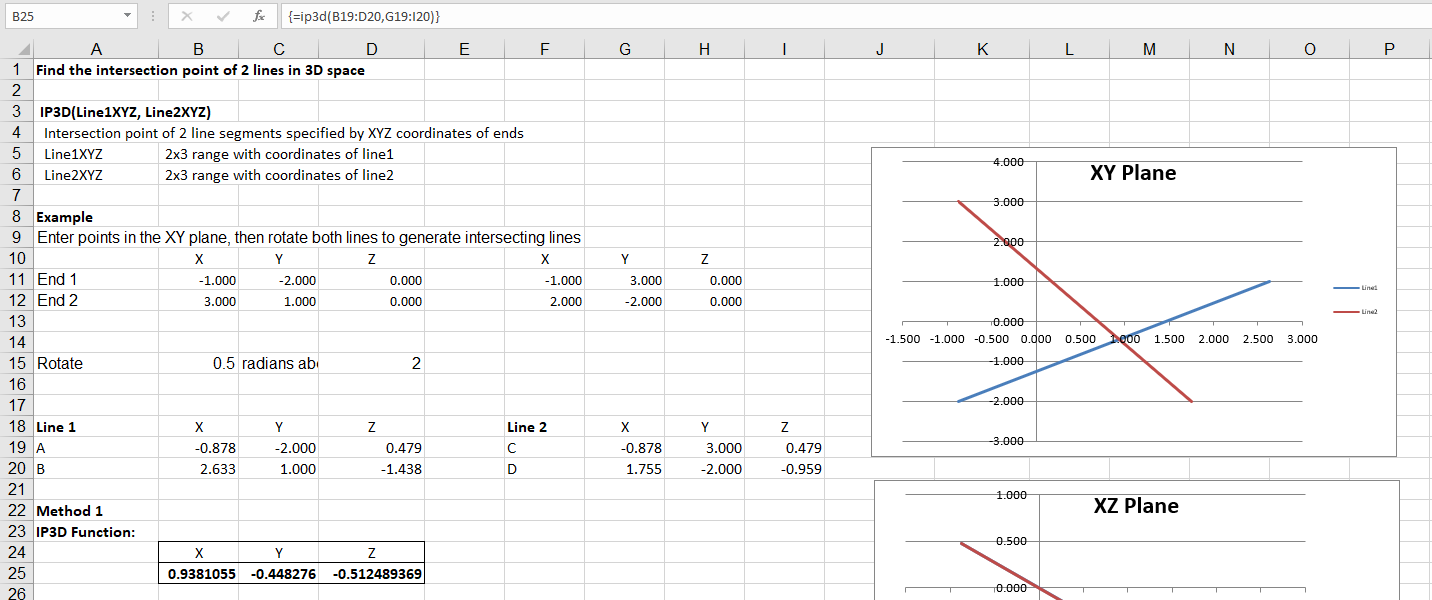Select column A header

(x=96, y=50)
